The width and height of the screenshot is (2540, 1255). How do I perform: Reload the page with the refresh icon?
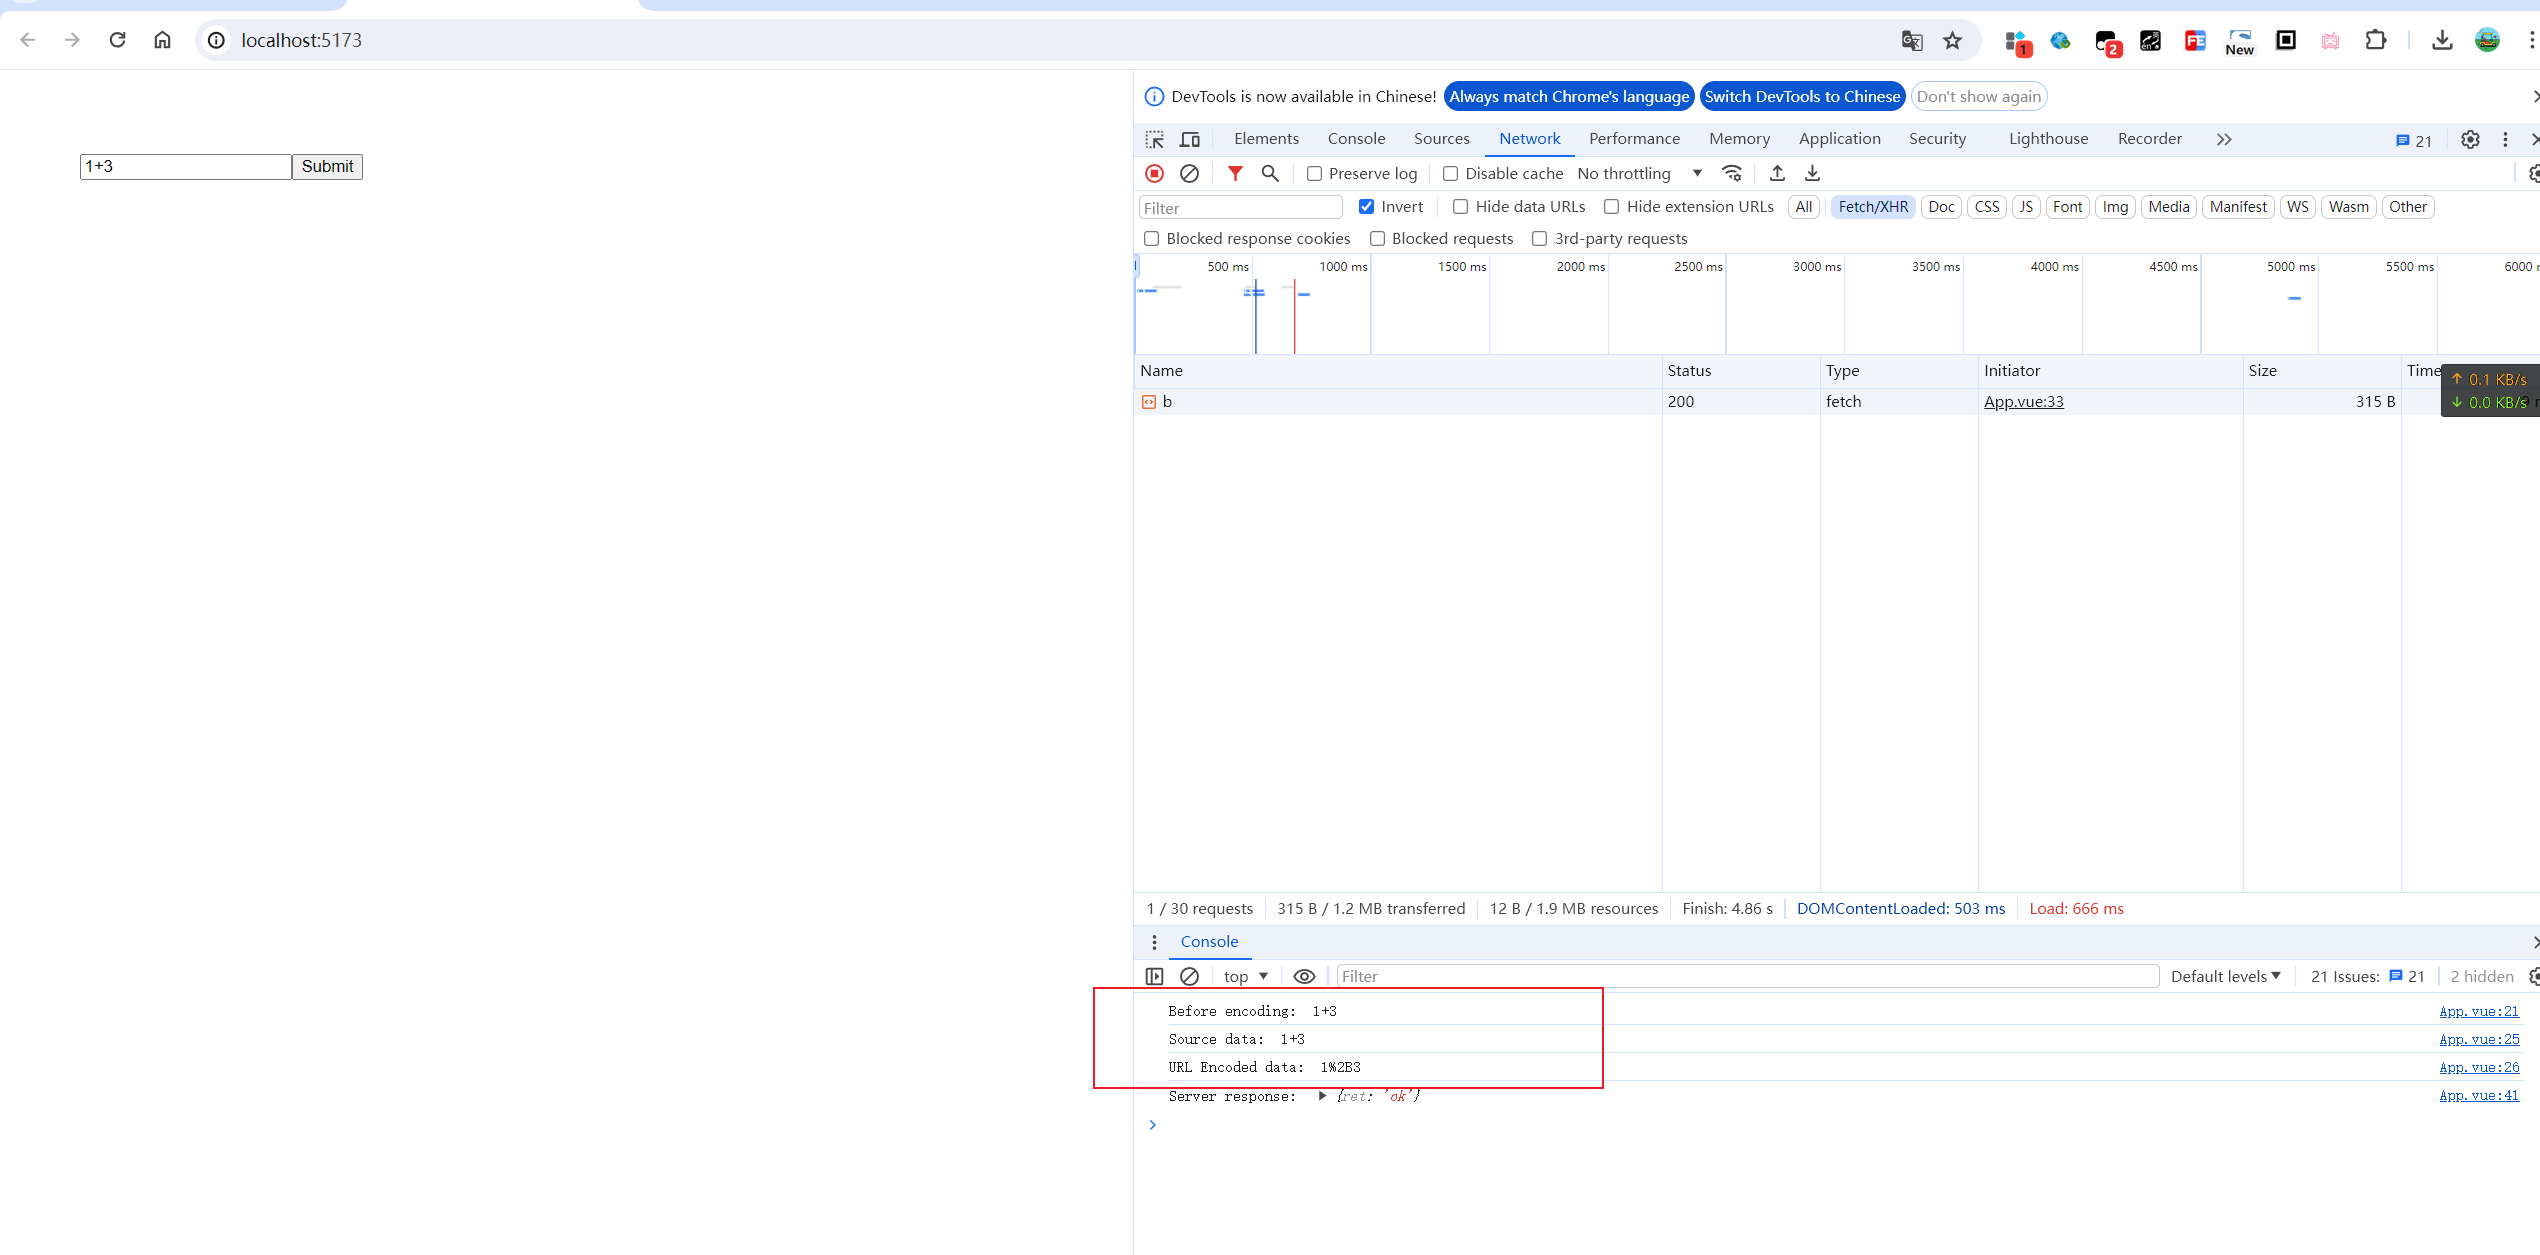click(117, 40)
